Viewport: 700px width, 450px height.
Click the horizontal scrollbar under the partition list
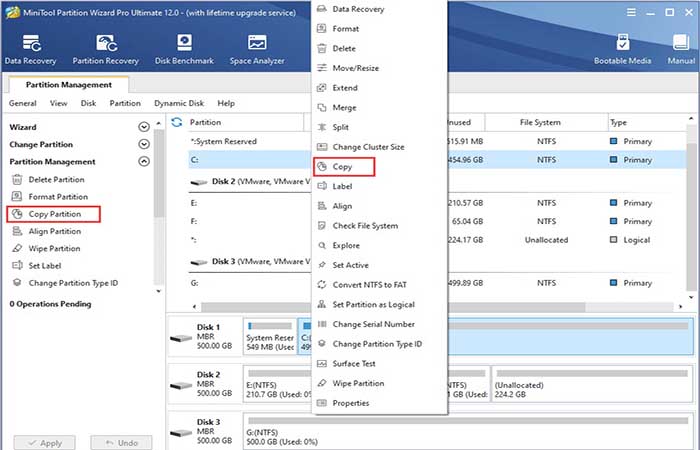(x=393, y=307)
